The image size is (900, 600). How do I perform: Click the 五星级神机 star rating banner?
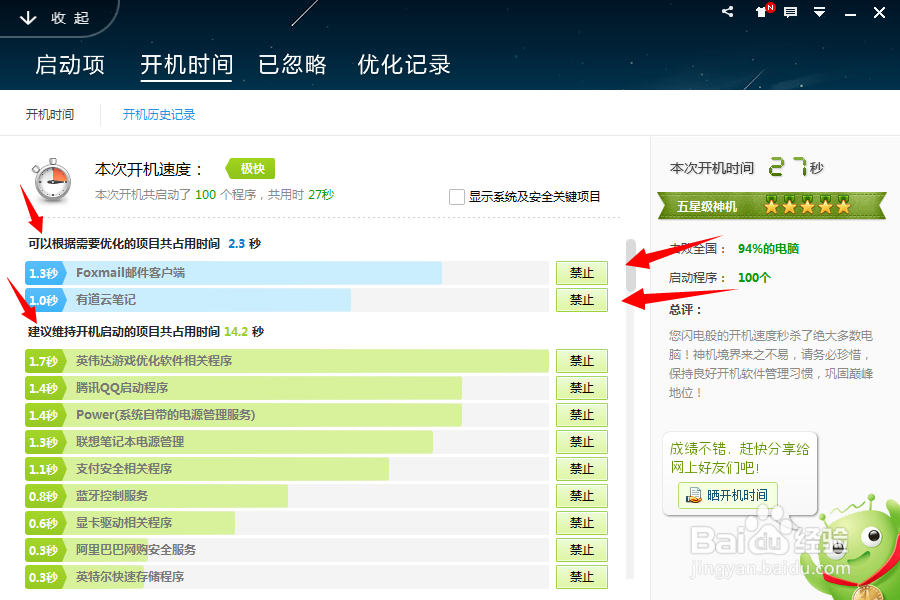772,206
